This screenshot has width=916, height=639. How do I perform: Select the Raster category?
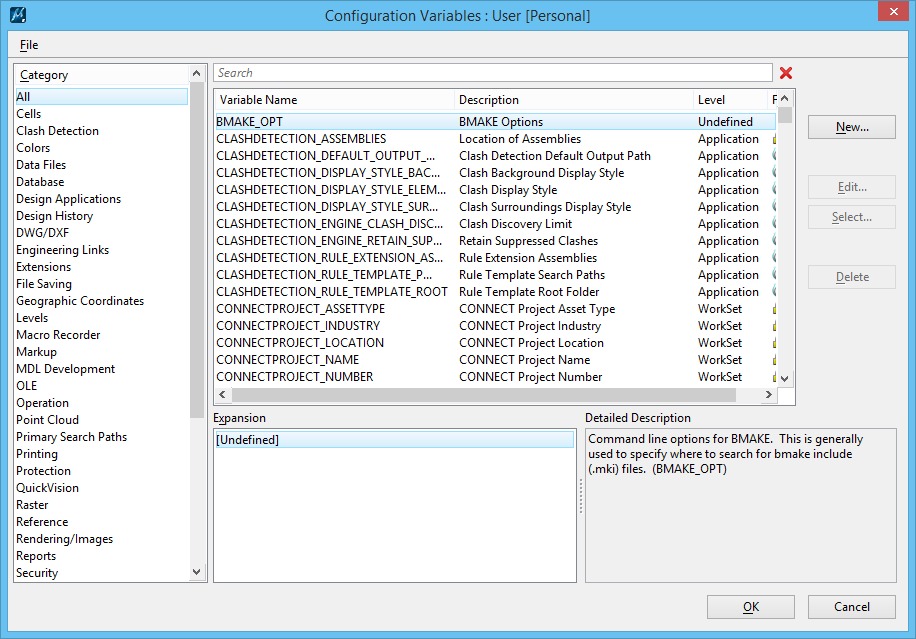click(x=102, y=505)
